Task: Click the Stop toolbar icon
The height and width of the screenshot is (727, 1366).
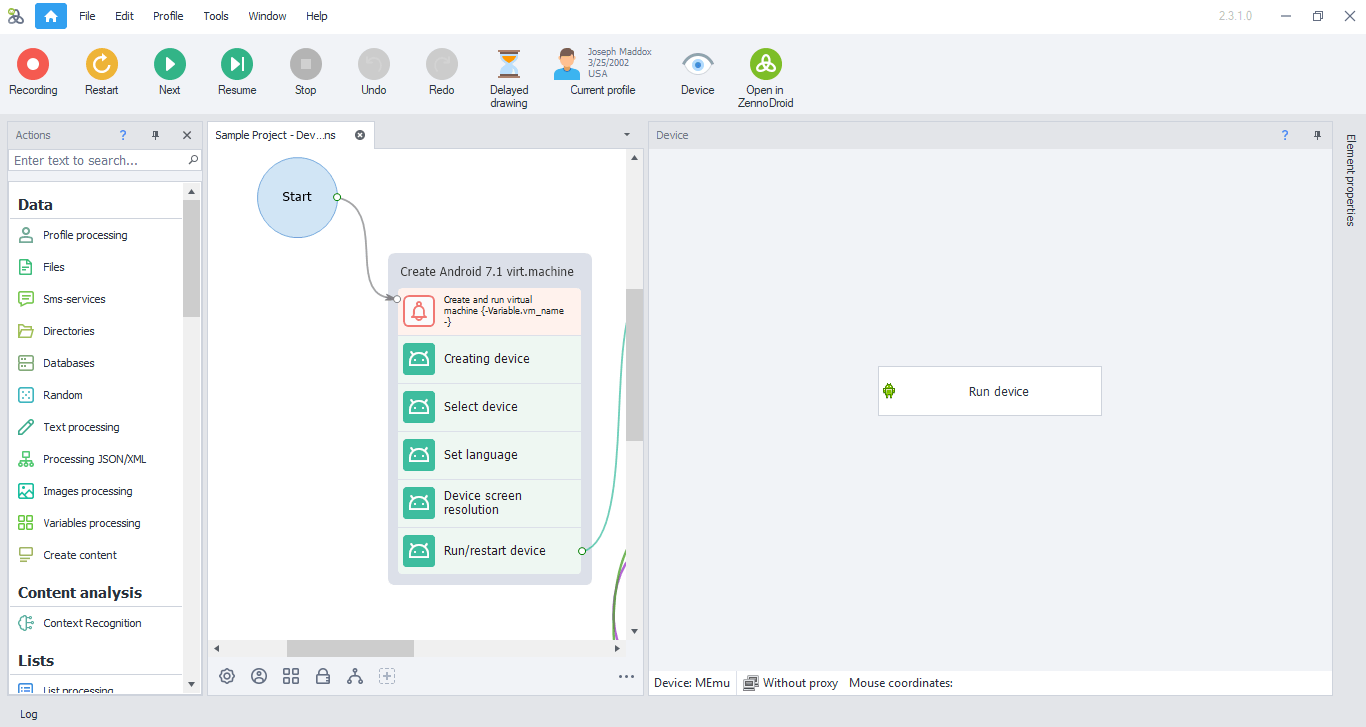Action: (x=306, y=65)
